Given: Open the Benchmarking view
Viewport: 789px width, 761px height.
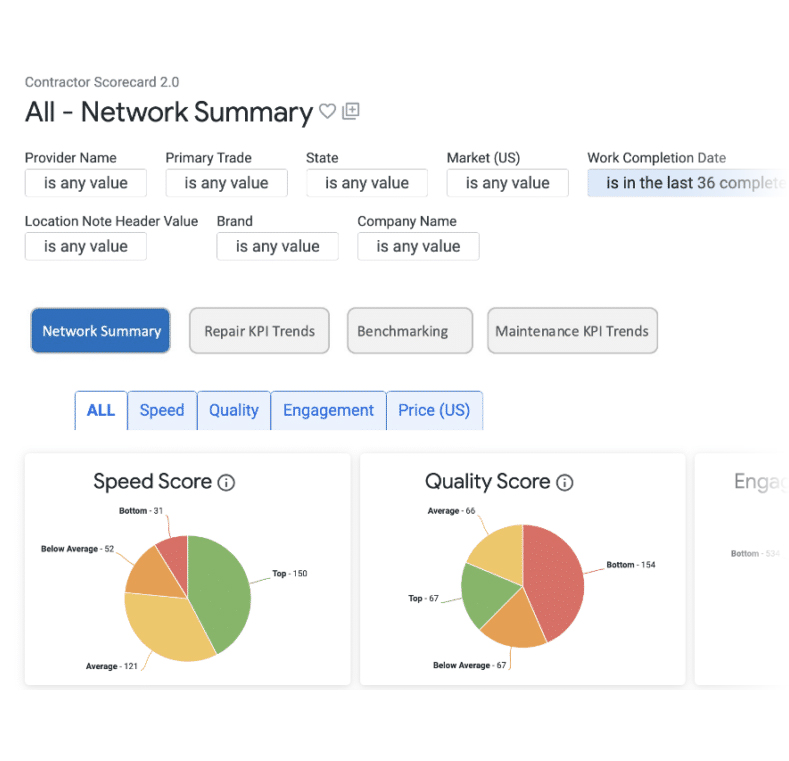Looking at the screenshot, I should pos(402,331).
